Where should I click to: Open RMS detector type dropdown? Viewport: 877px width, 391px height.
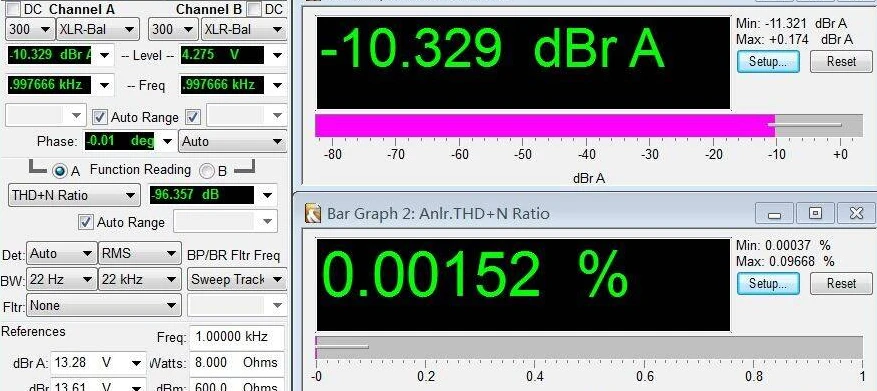139,253
